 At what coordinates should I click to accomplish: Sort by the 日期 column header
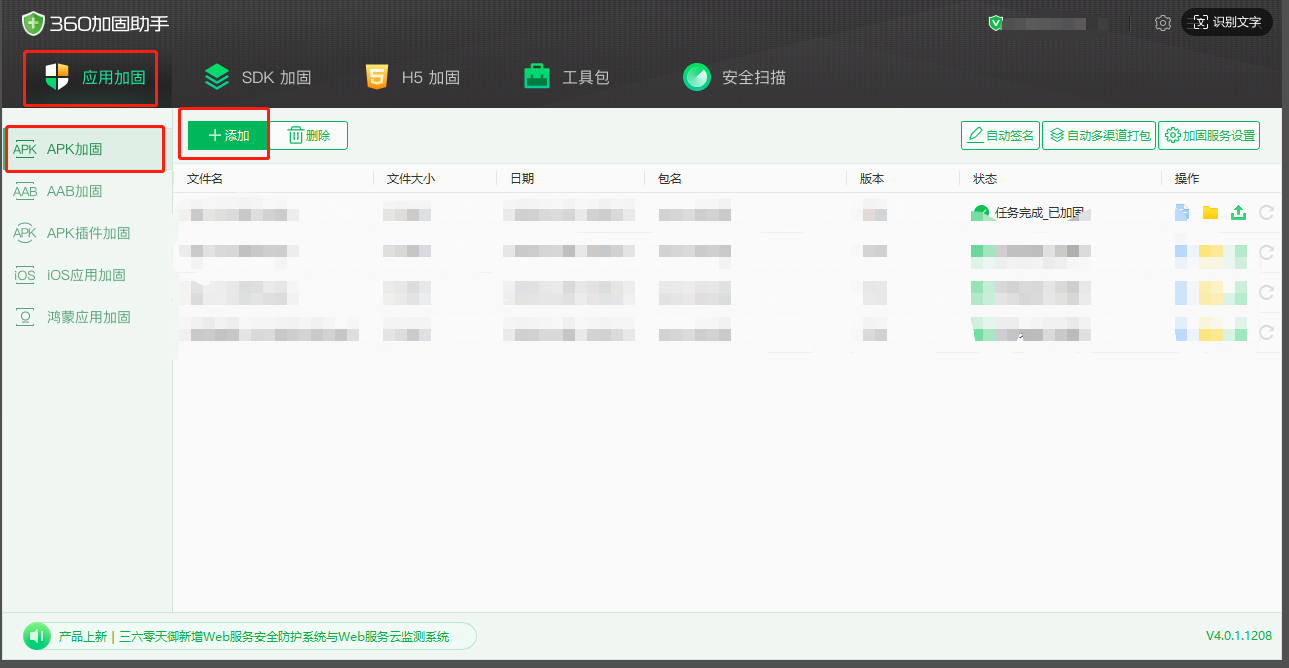point(521,178)
